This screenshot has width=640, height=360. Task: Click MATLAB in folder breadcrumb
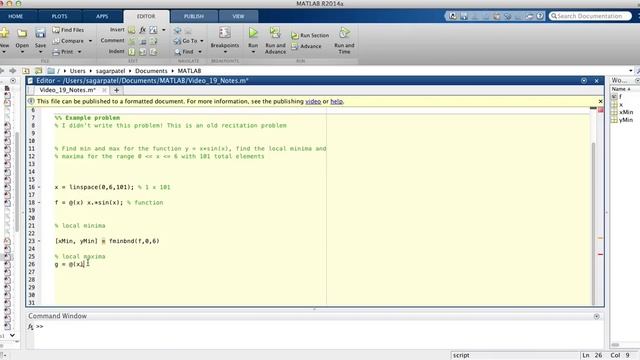(x=189, y=71)
